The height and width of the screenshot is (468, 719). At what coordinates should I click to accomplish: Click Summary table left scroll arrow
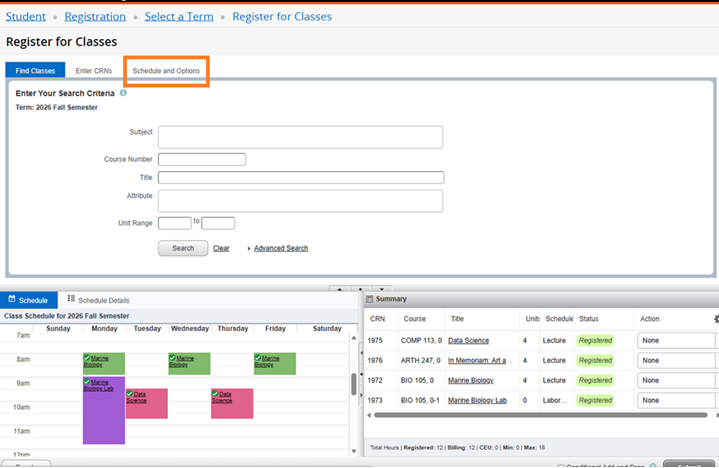click(369, 415)
